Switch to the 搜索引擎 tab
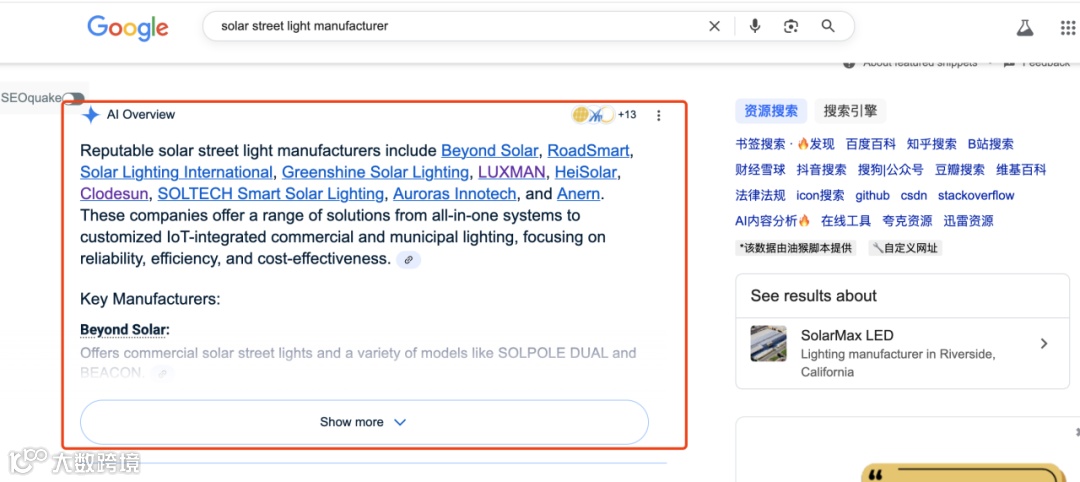Screen dimensions: 1080x482 (x=850, y=111)
